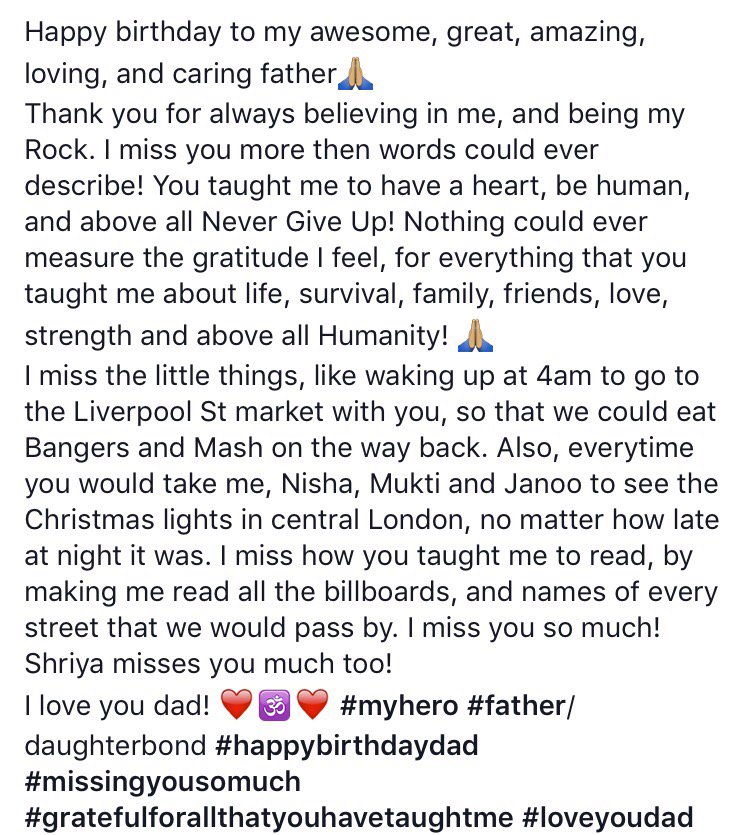Click the folded hands emoji after 'Humanity!'
The image size is (750, 835).
[475, 335]
